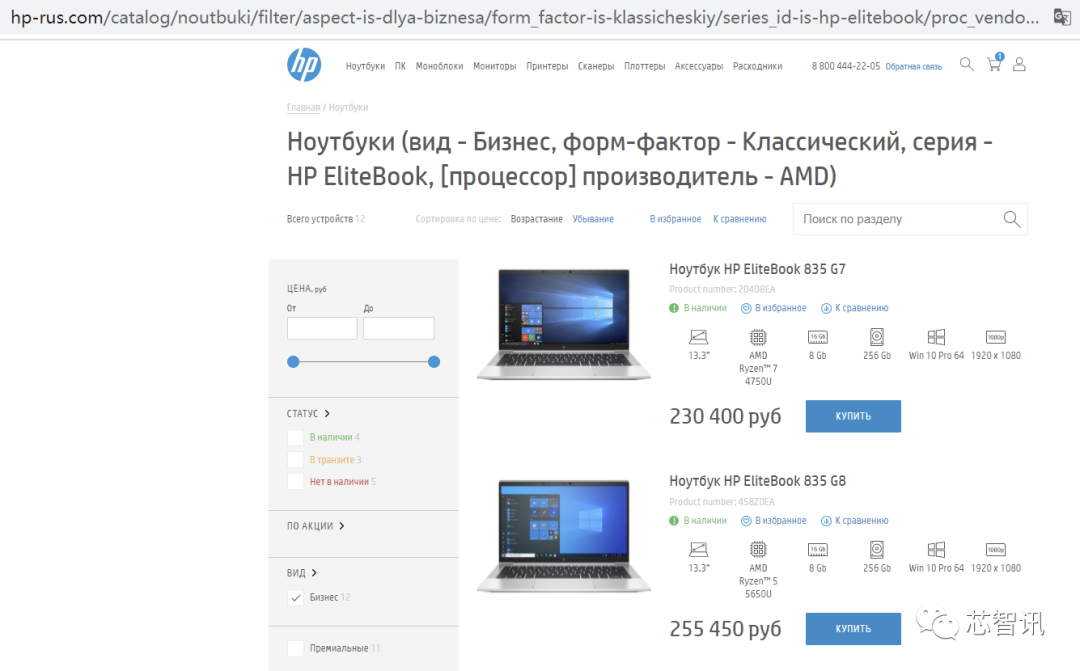The width and height of the screenshot is (1080, 671).
Task: Open 'В избранное' link in the sort bar
Action: pyautogui.click(x=676, y=219)
